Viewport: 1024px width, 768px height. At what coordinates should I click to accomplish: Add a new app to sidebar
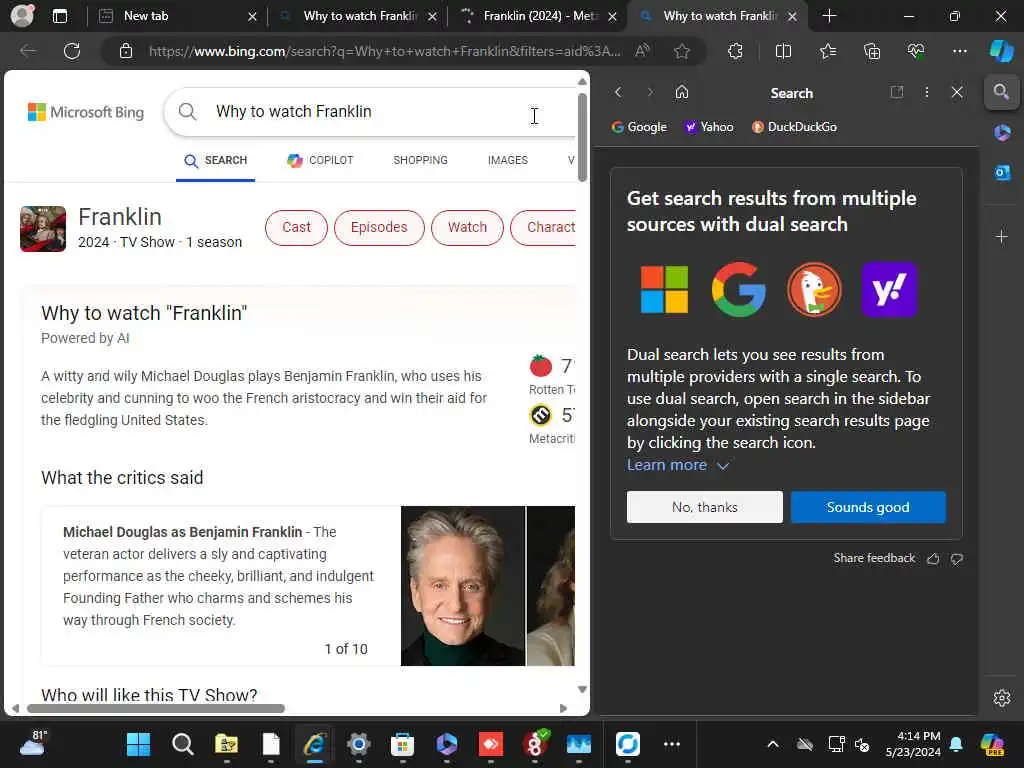[1002, 236]
